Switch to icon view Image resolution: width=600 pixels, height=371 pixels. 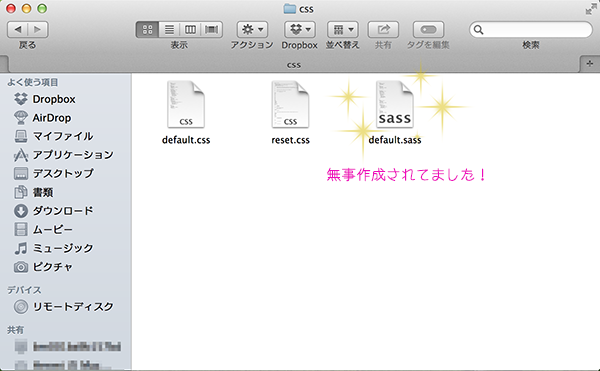[147, 29]
